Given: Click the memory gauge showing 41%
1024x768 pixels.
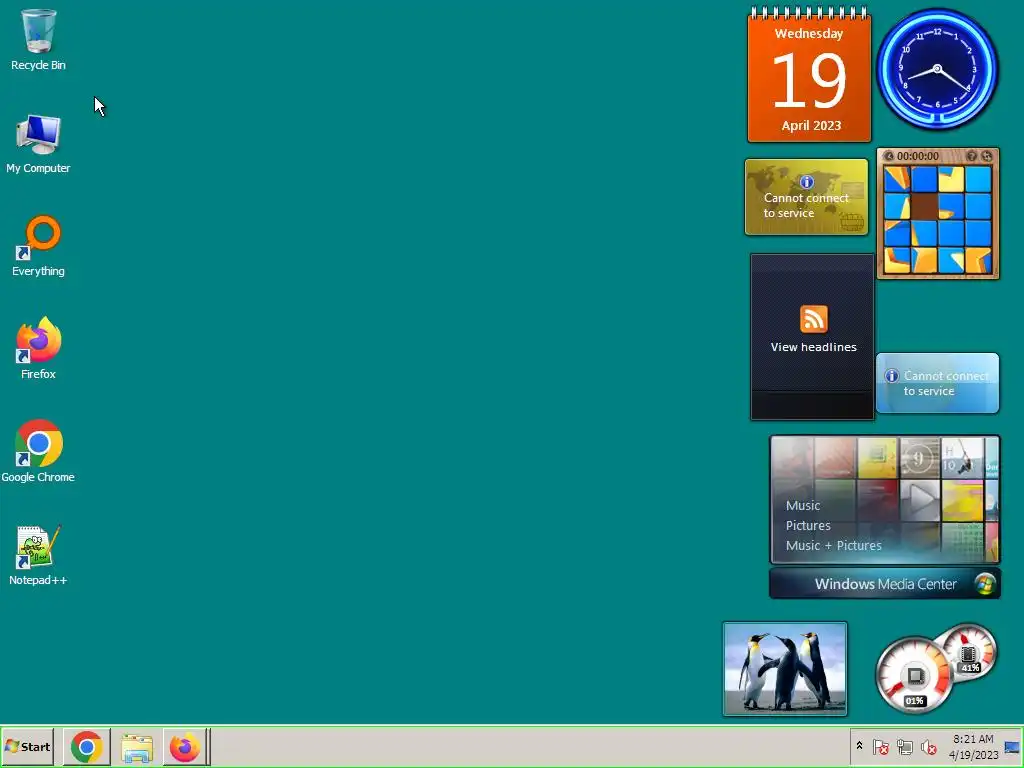Looking at the screenshot, I should tap(969, 653).
